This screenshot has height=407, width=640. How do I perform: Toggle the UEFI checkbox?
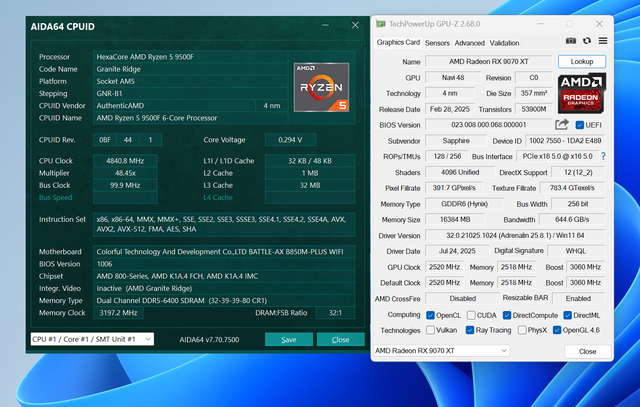[579, 125]
